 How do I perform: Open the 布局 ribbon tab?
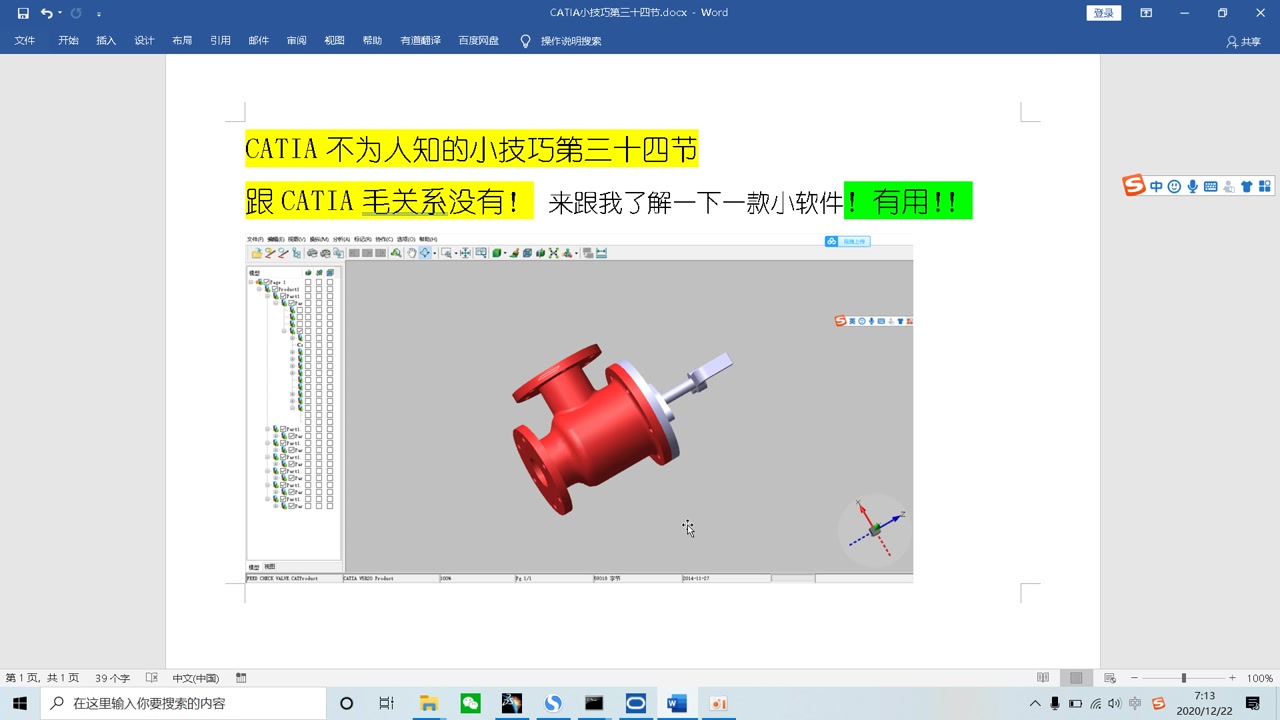[x=182, y=41]
